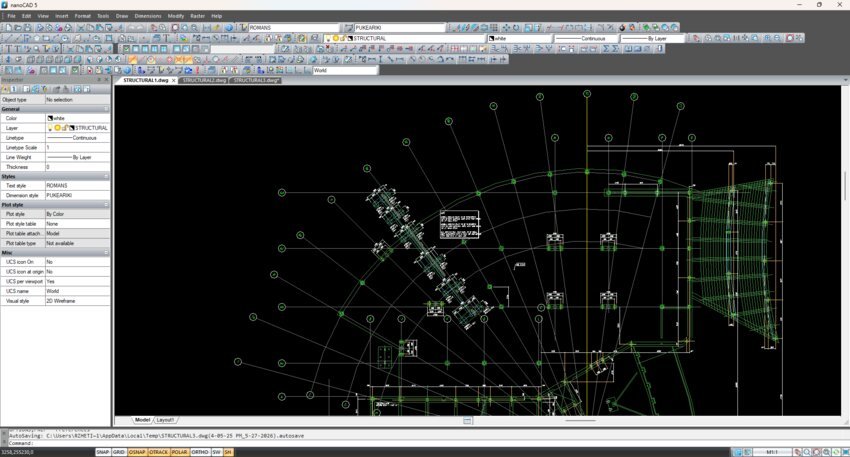Click the first Sigma sum icon
850x457 pixels.
coord(606,49)
